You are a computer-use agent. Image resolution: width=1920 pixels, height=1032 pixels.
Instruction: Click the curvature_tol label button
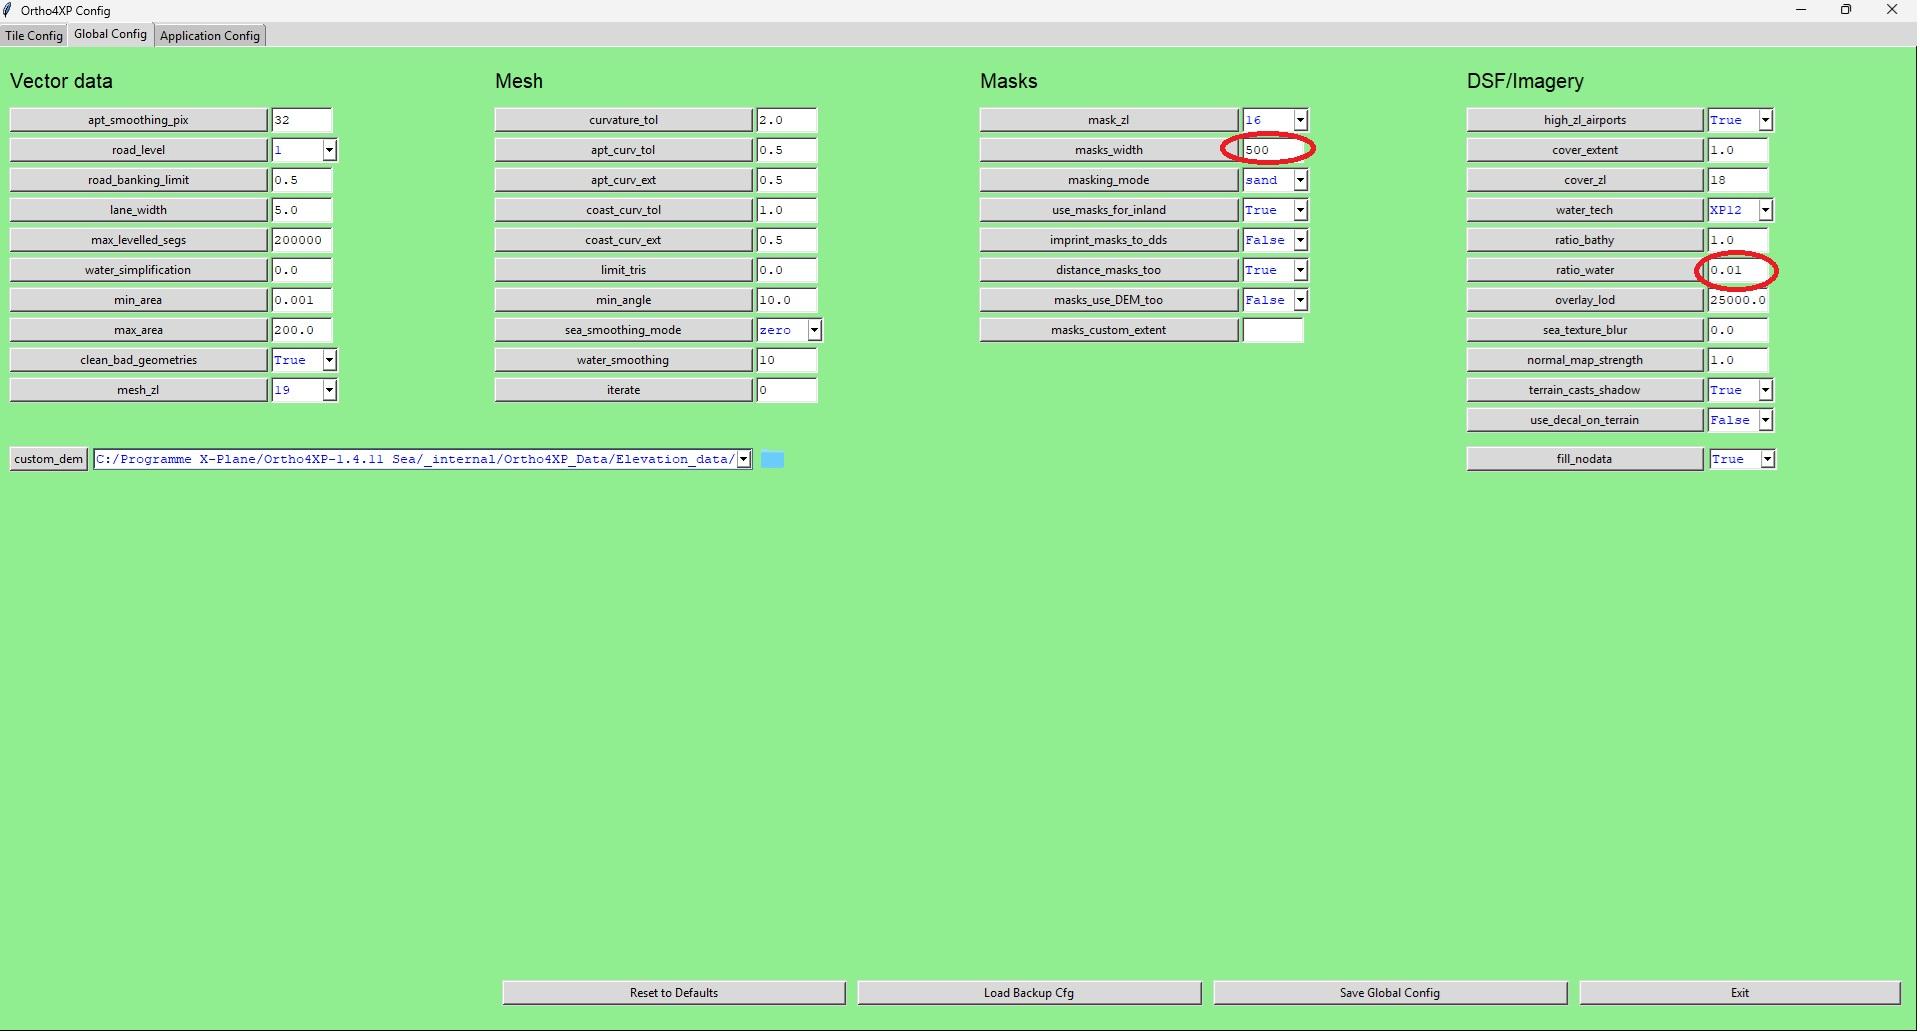[x=623, y=120]
